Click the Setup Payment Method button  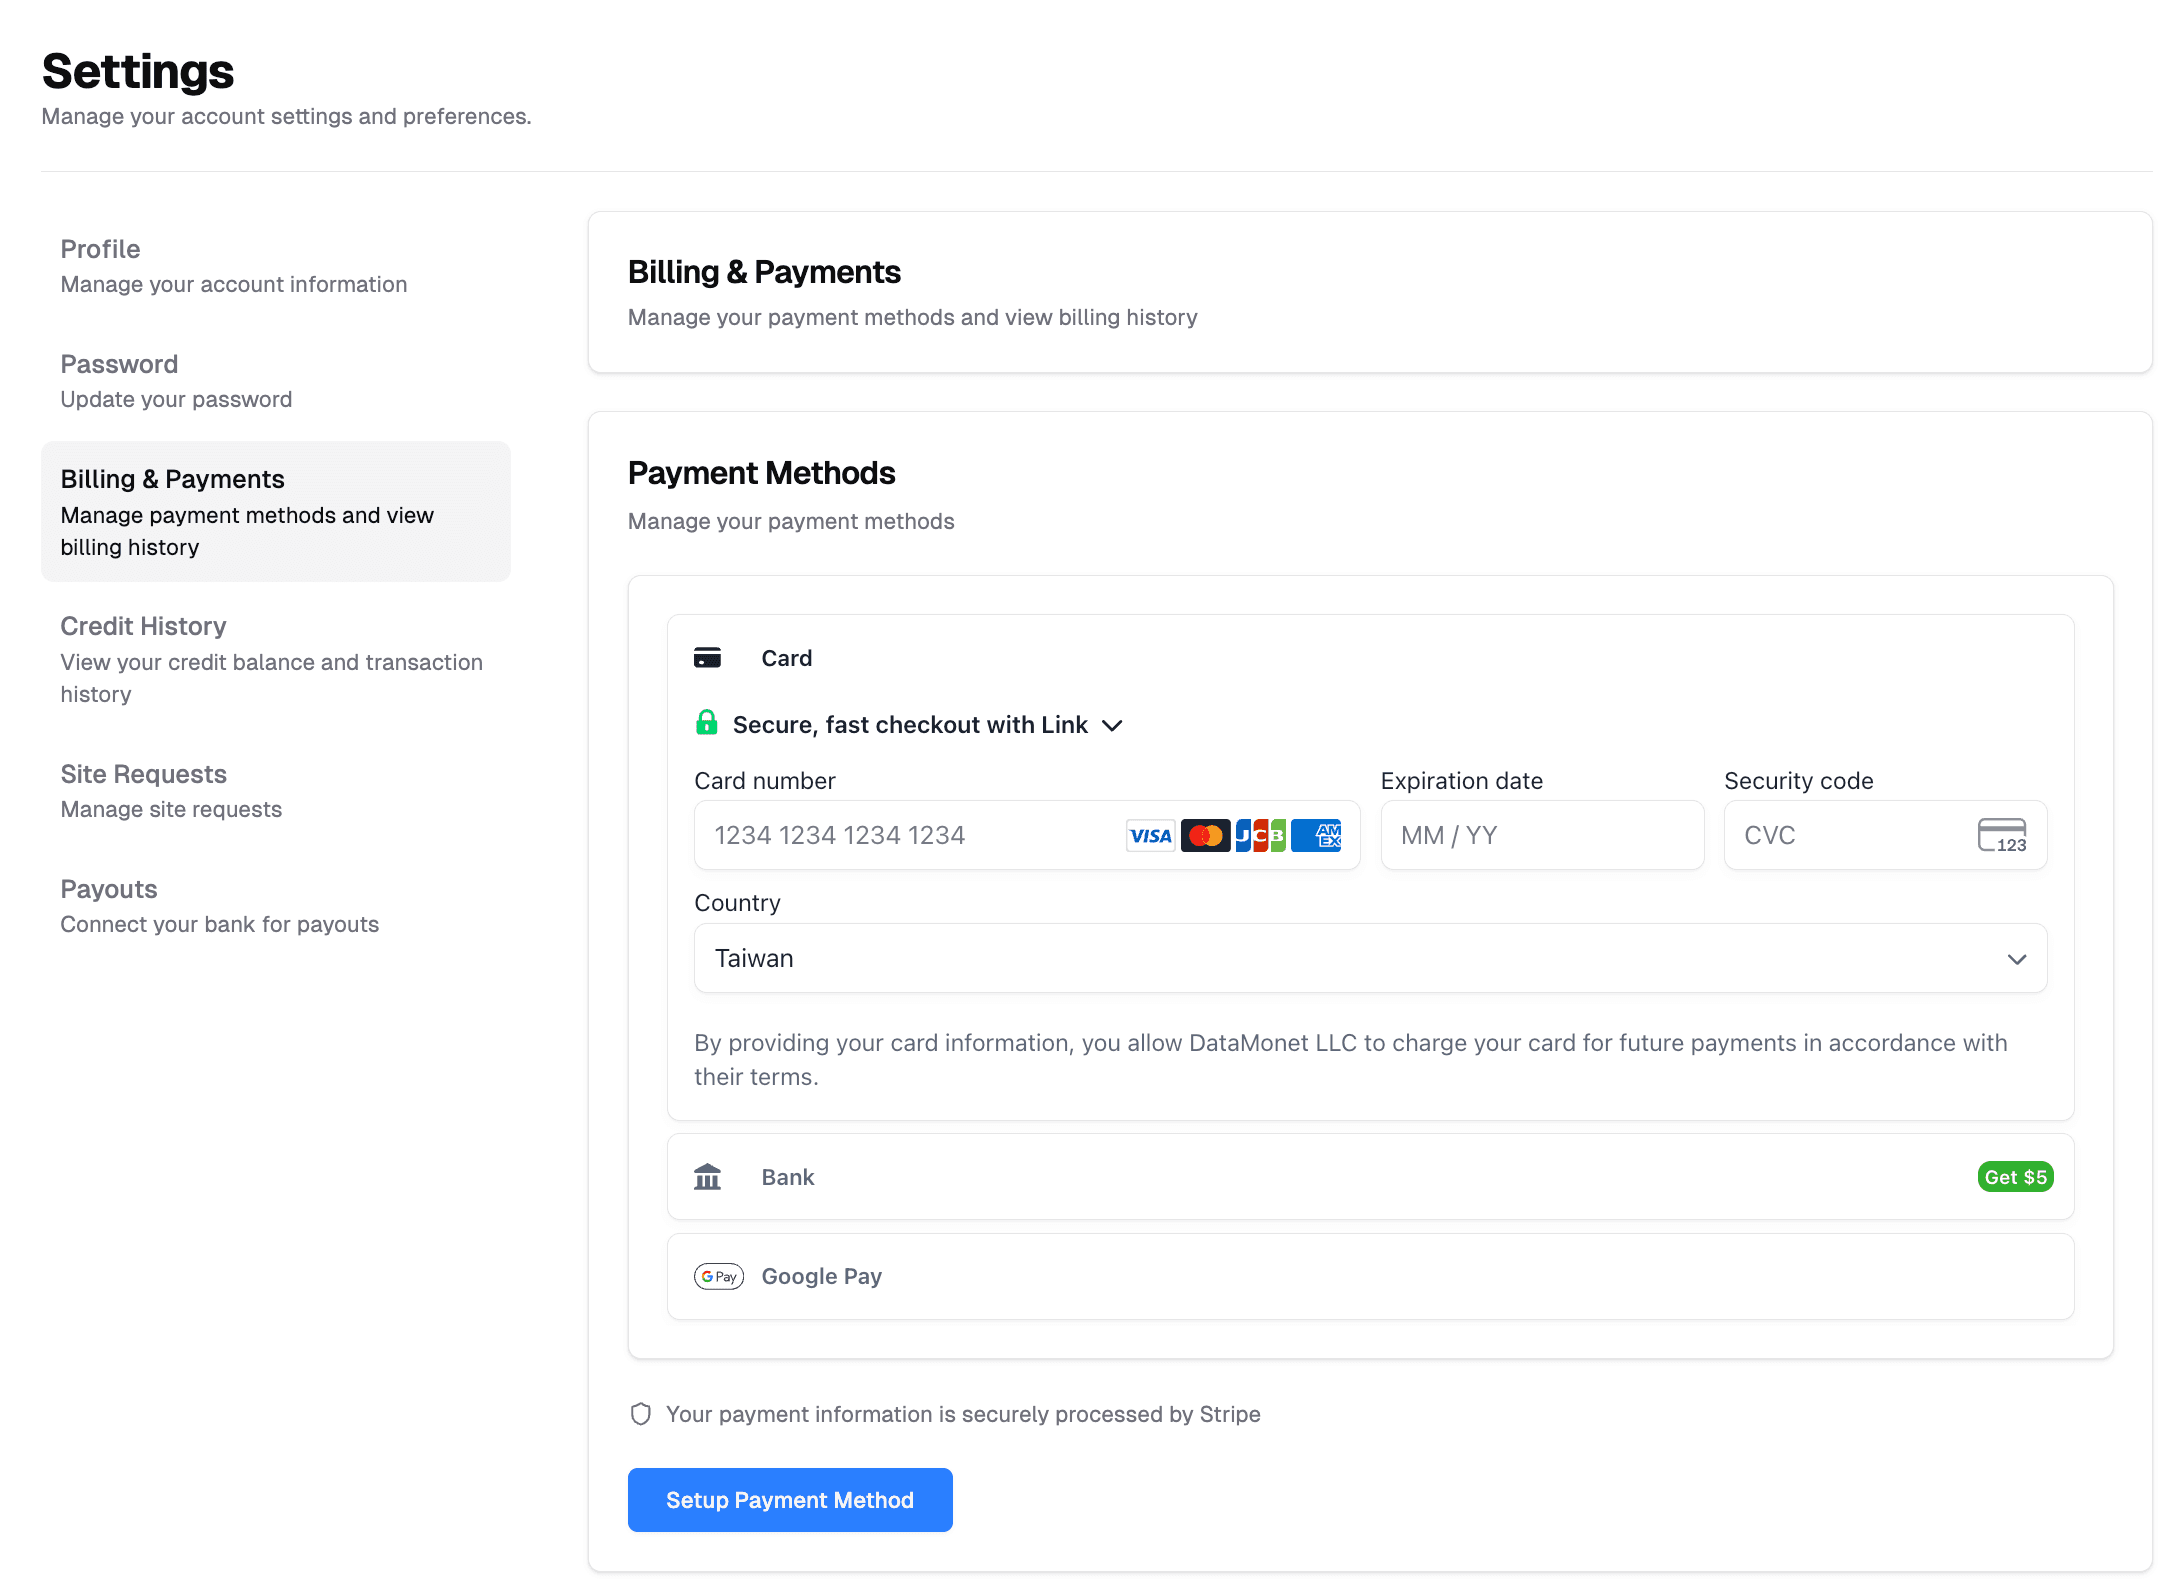point(789,1499)
